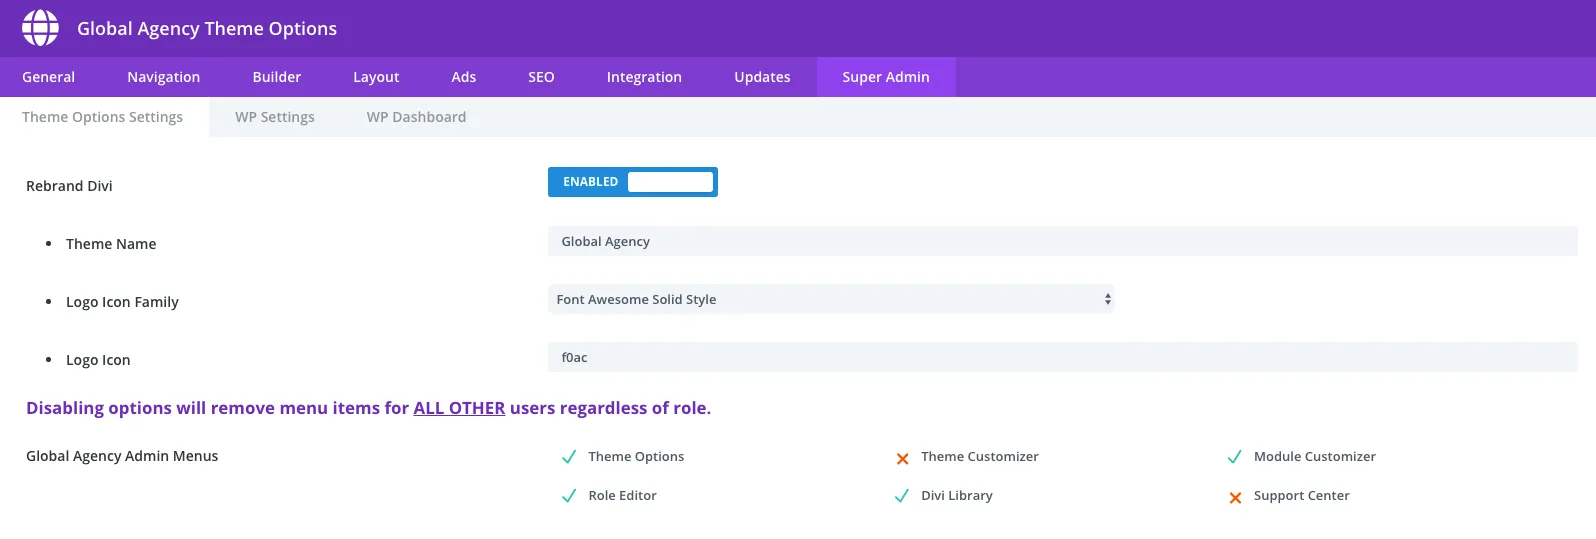Toggle the Support Center menu option
Viewport: 1596px width, 539px height.
[1235, 497]
